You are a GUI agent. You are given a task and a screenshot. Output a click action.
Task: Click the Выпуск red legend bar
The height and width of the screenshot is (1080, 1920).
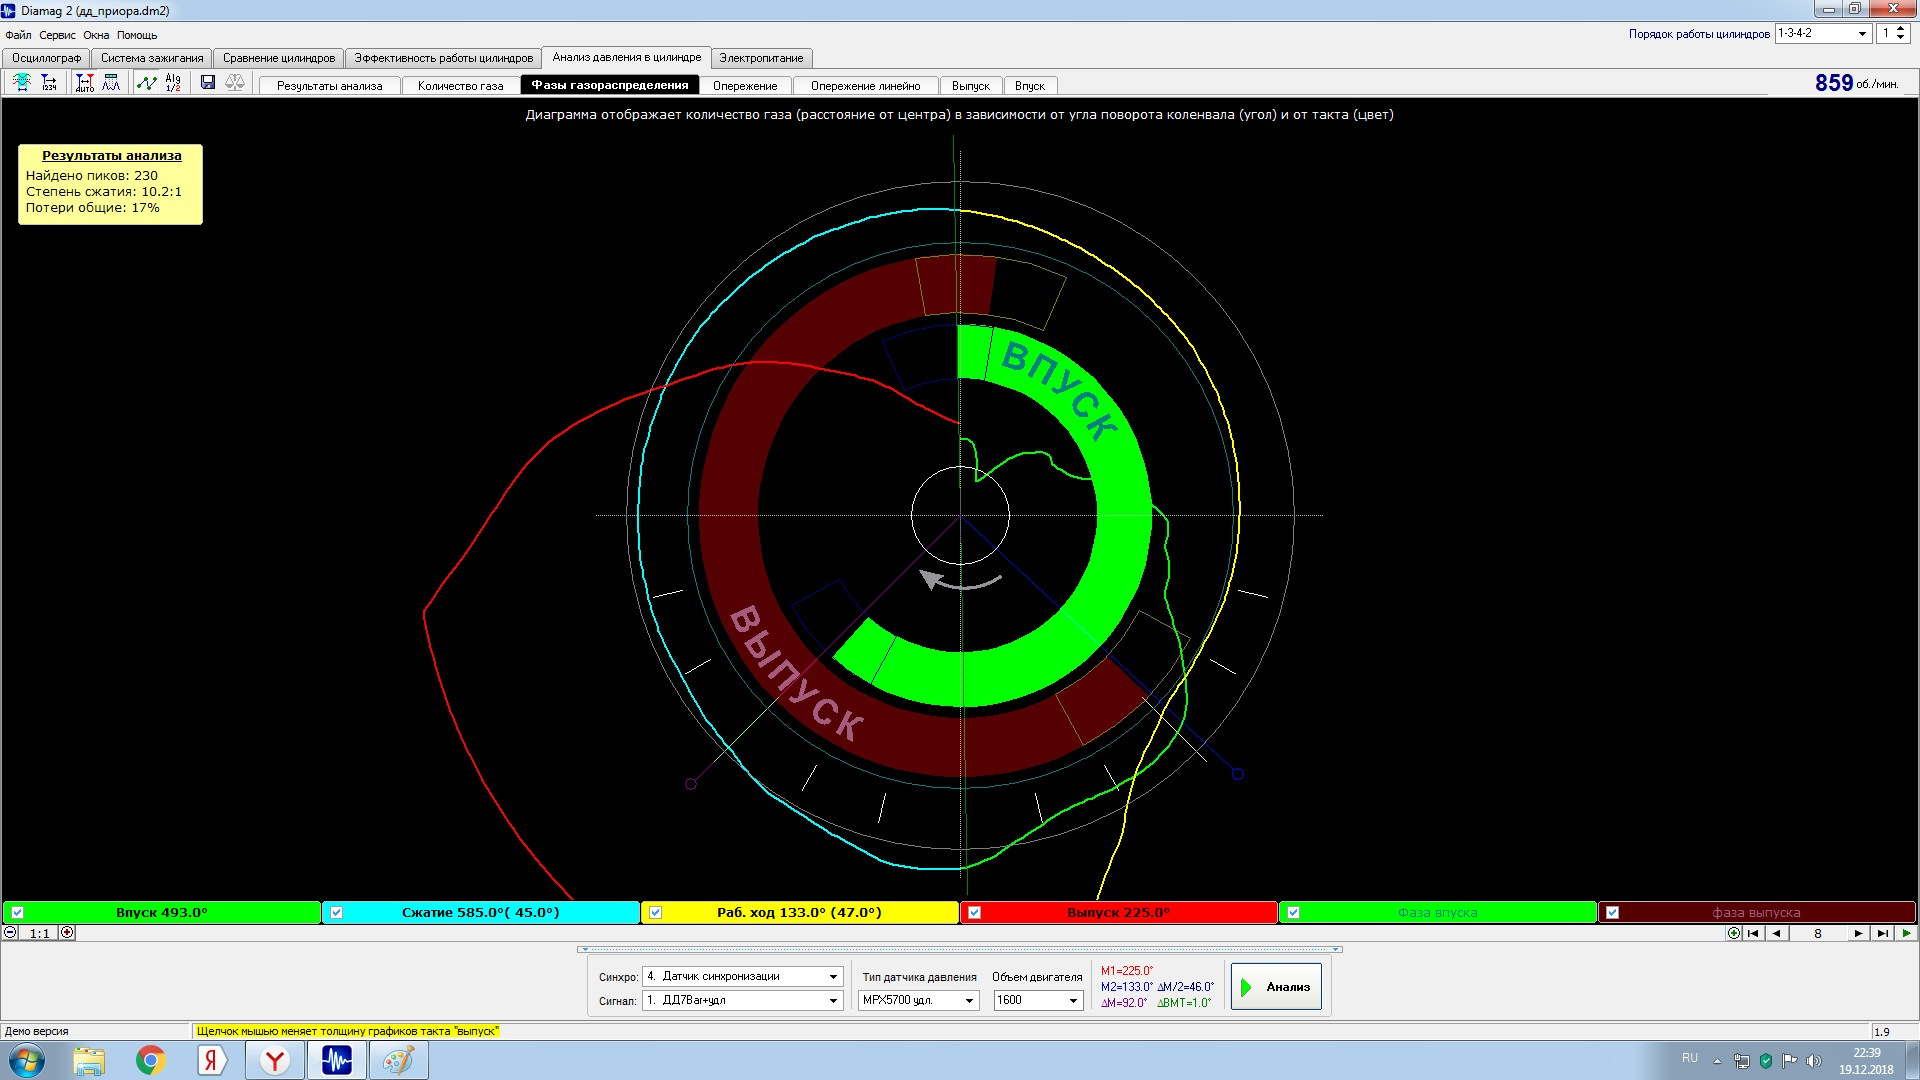pyautogui.click(x=1119, y=913)
